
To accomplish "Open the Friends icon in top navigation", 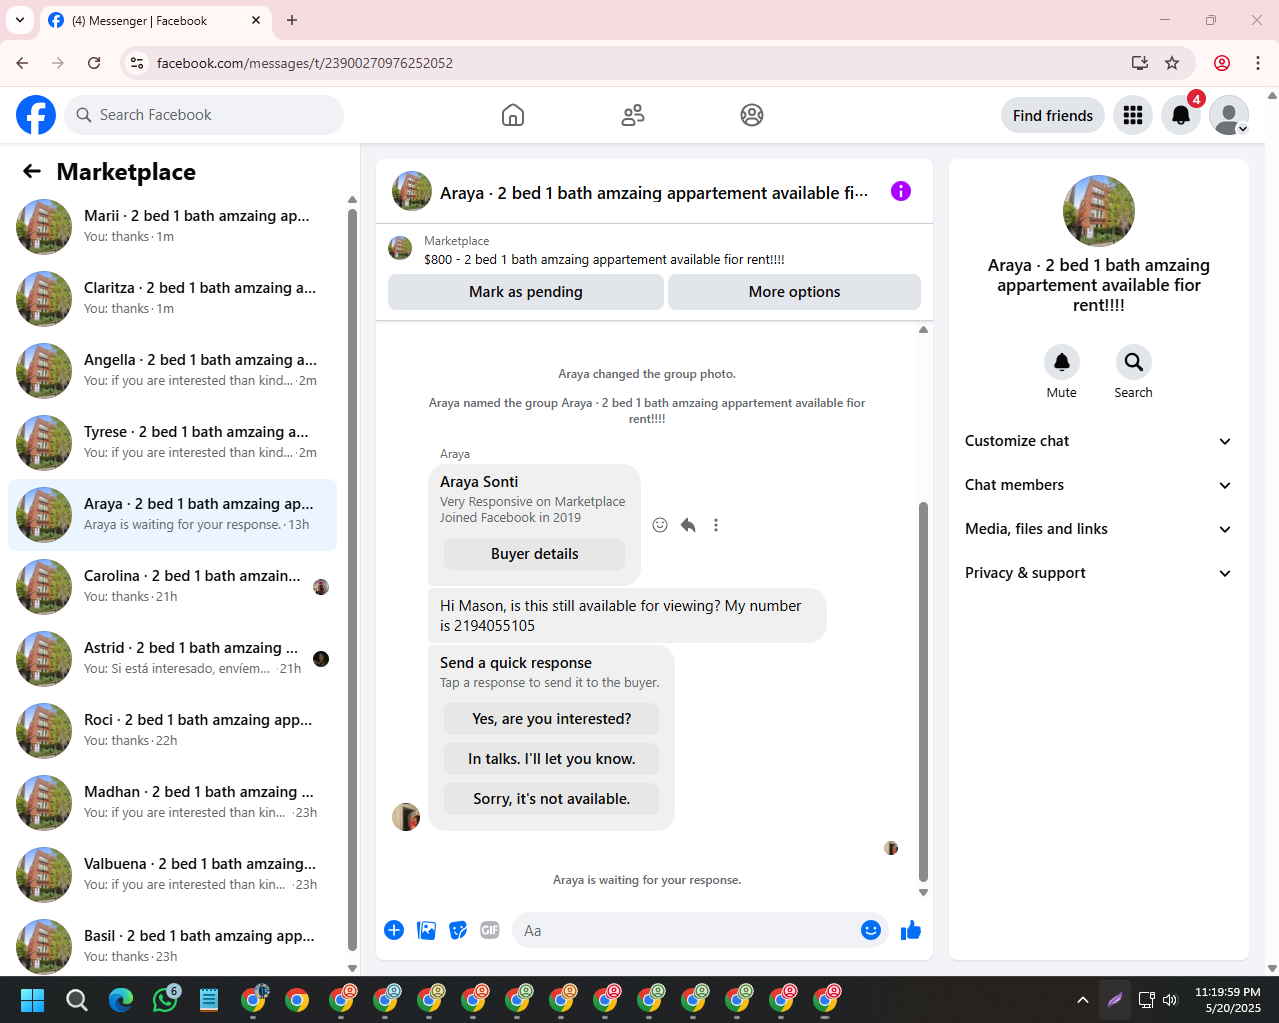I will point(633,115).
